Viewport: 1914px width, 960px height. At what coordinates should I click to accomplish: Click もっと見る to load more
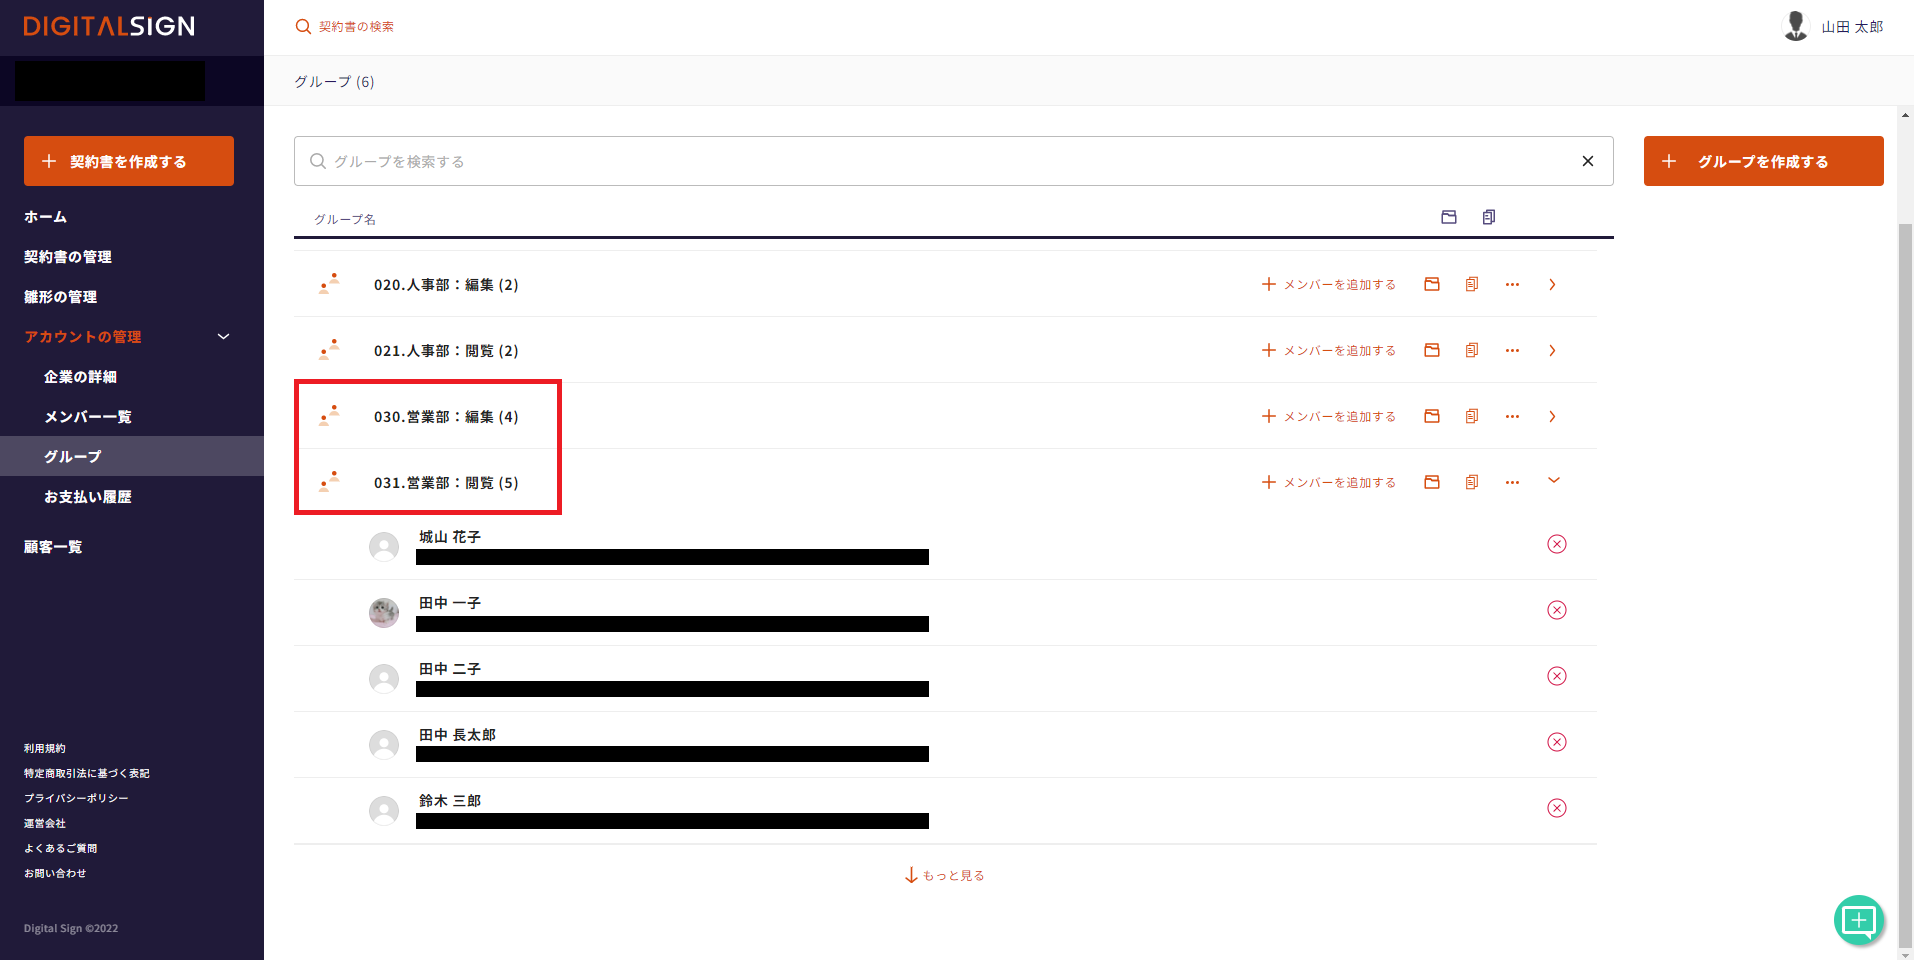[x=945, y=876]
